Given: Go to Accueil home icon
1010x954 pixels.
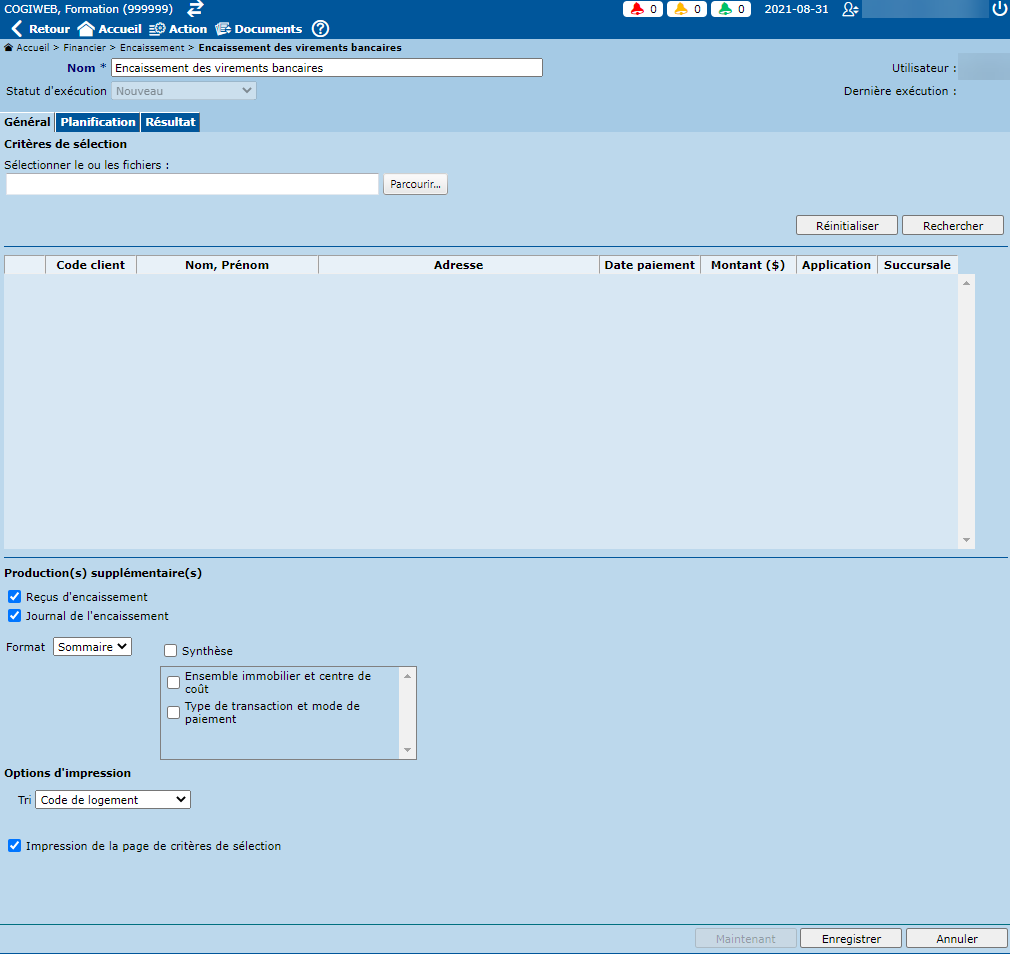Looking at the screenshot, I should 86,29.
